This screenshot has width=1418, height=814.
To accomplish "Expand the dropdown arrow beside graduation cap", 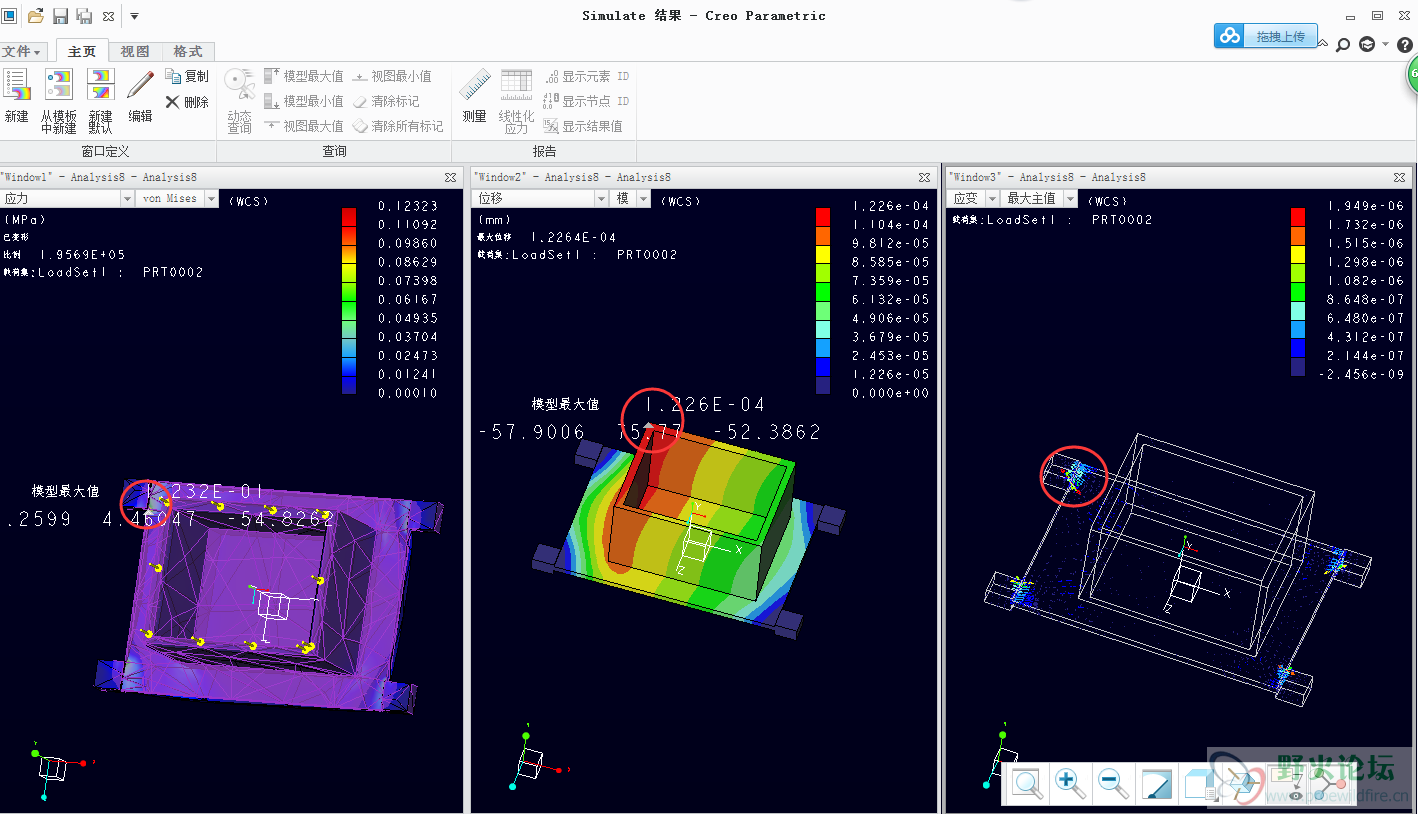I will pyautogui.click(x=1385, y=45).
